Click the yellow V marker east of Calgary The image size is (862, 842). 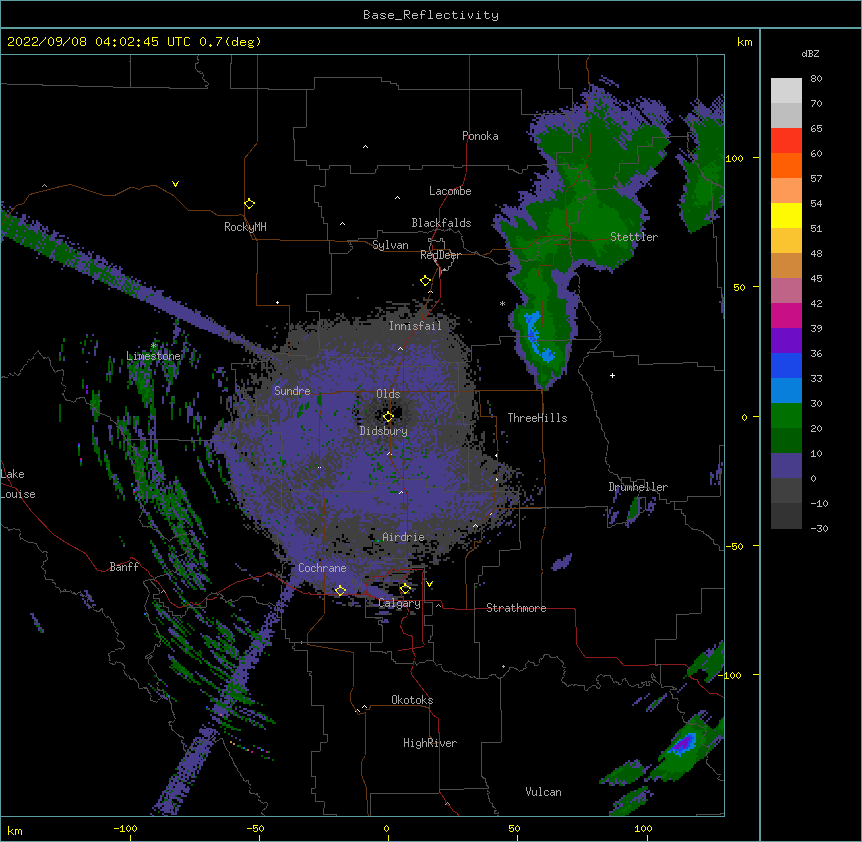click(429, 584)
